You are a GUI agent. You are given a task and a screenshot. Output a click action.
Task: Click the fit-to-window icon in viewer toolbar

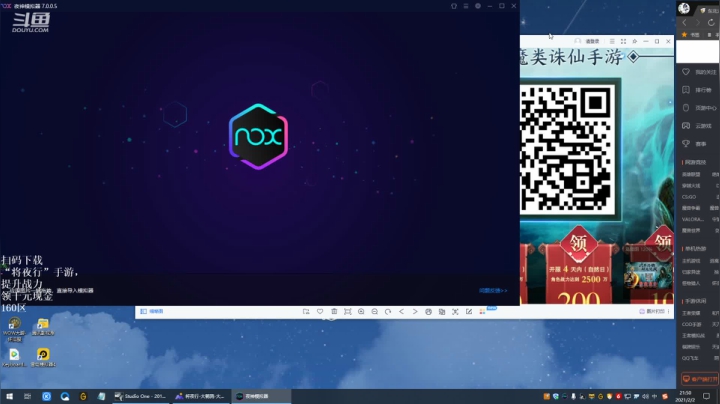pos(348,311)
